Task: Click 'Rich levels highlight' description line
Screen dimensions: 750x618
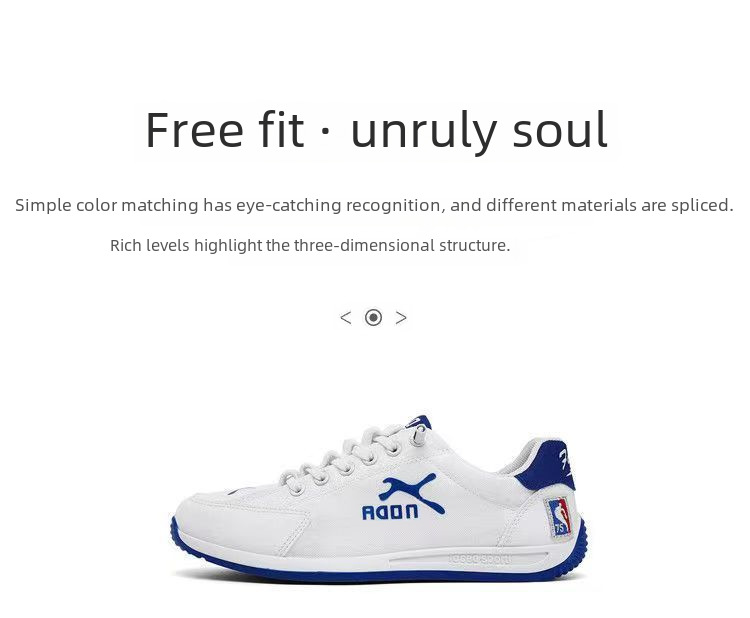Action: coord(310,245)
